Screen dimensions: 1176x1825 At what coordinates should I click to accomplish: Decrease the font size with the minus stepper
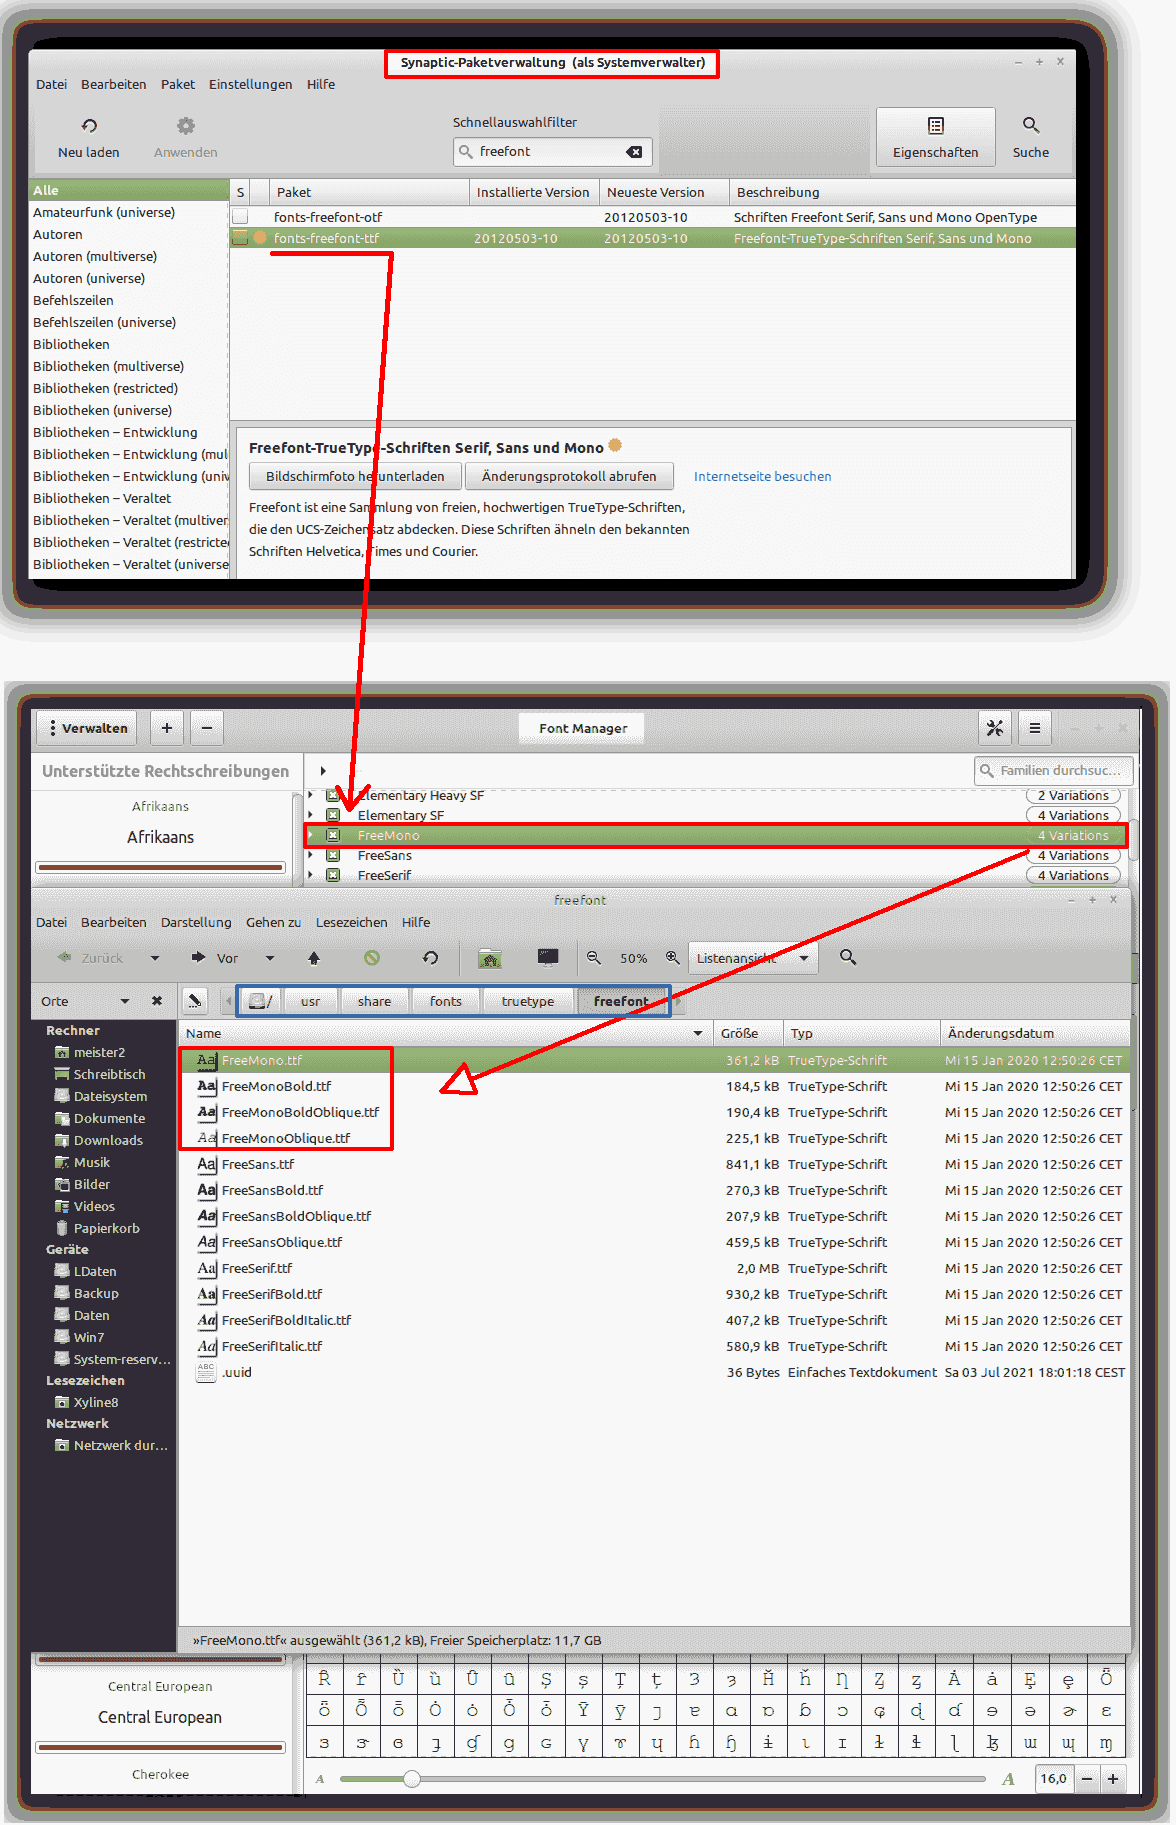(1087, 1779)
